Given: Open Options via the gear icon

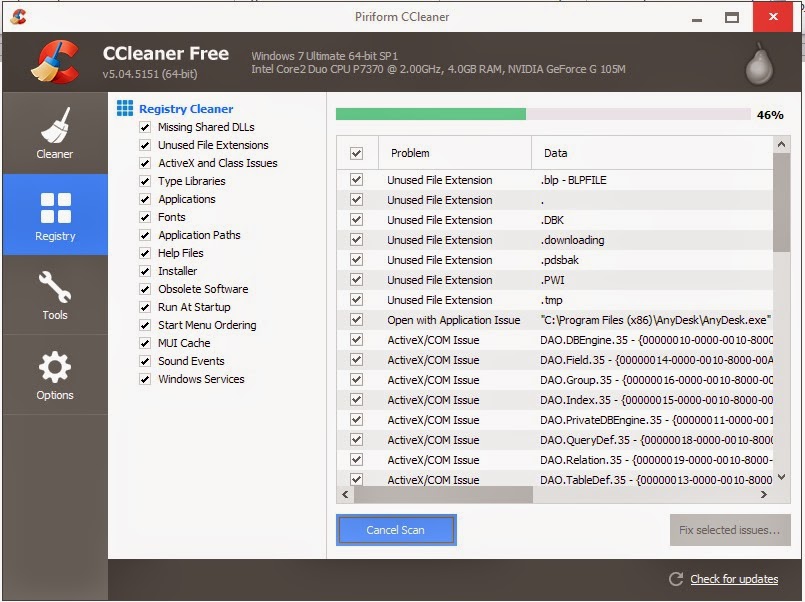Looking at the screenshot, I should [55, 366].
